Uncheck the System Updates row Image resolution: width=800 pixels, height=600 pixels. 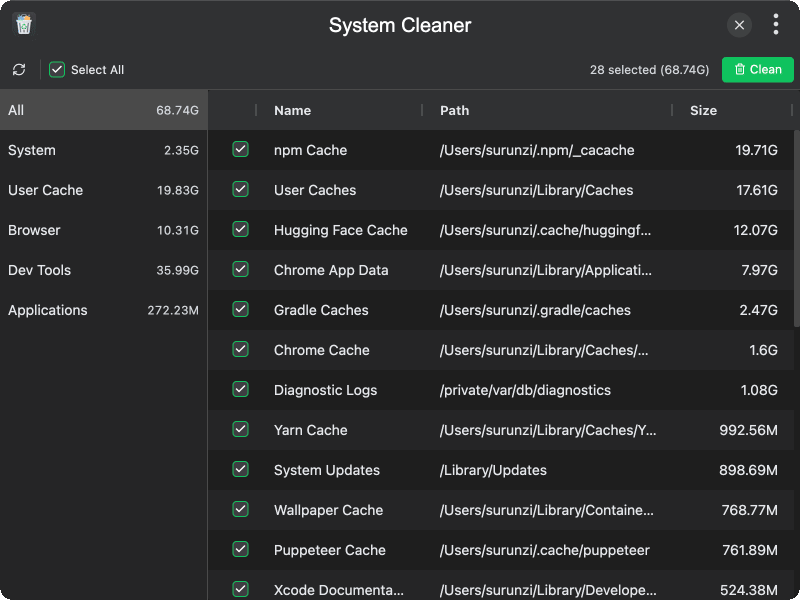point(240,469)
